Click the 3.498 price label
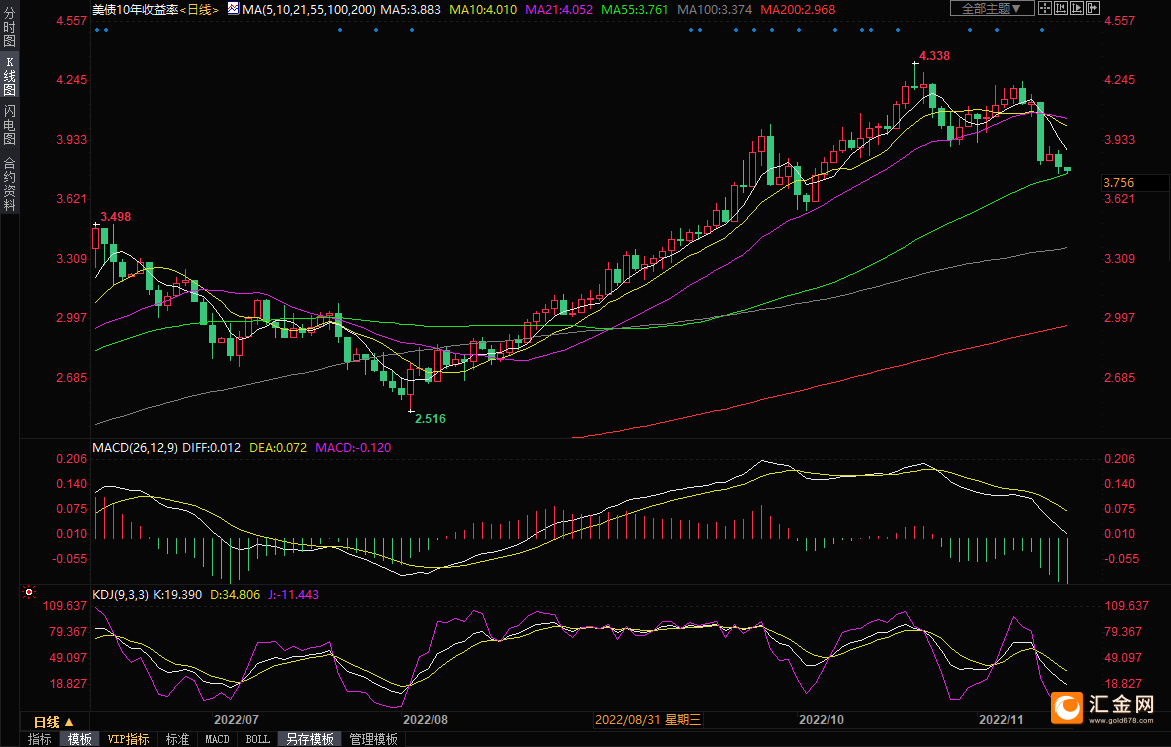Screen dimensions: 1171x747 pos(116,217)
